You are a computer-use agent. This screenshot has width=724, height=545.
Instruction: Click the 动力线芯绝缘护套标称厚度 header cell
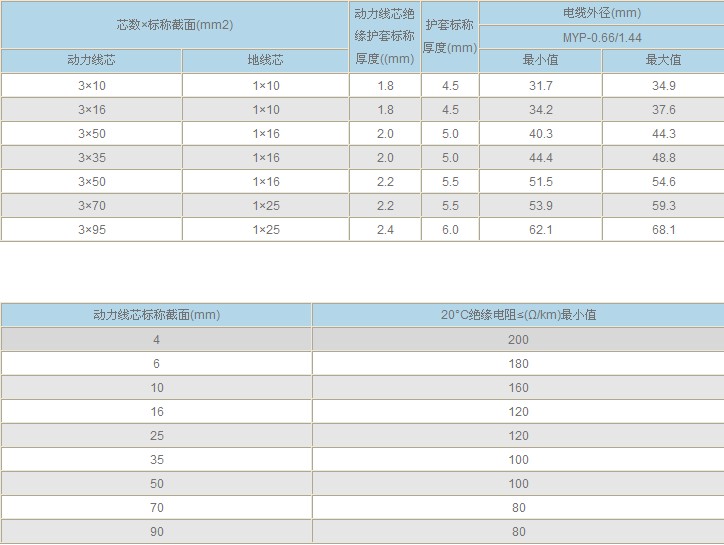385,37
